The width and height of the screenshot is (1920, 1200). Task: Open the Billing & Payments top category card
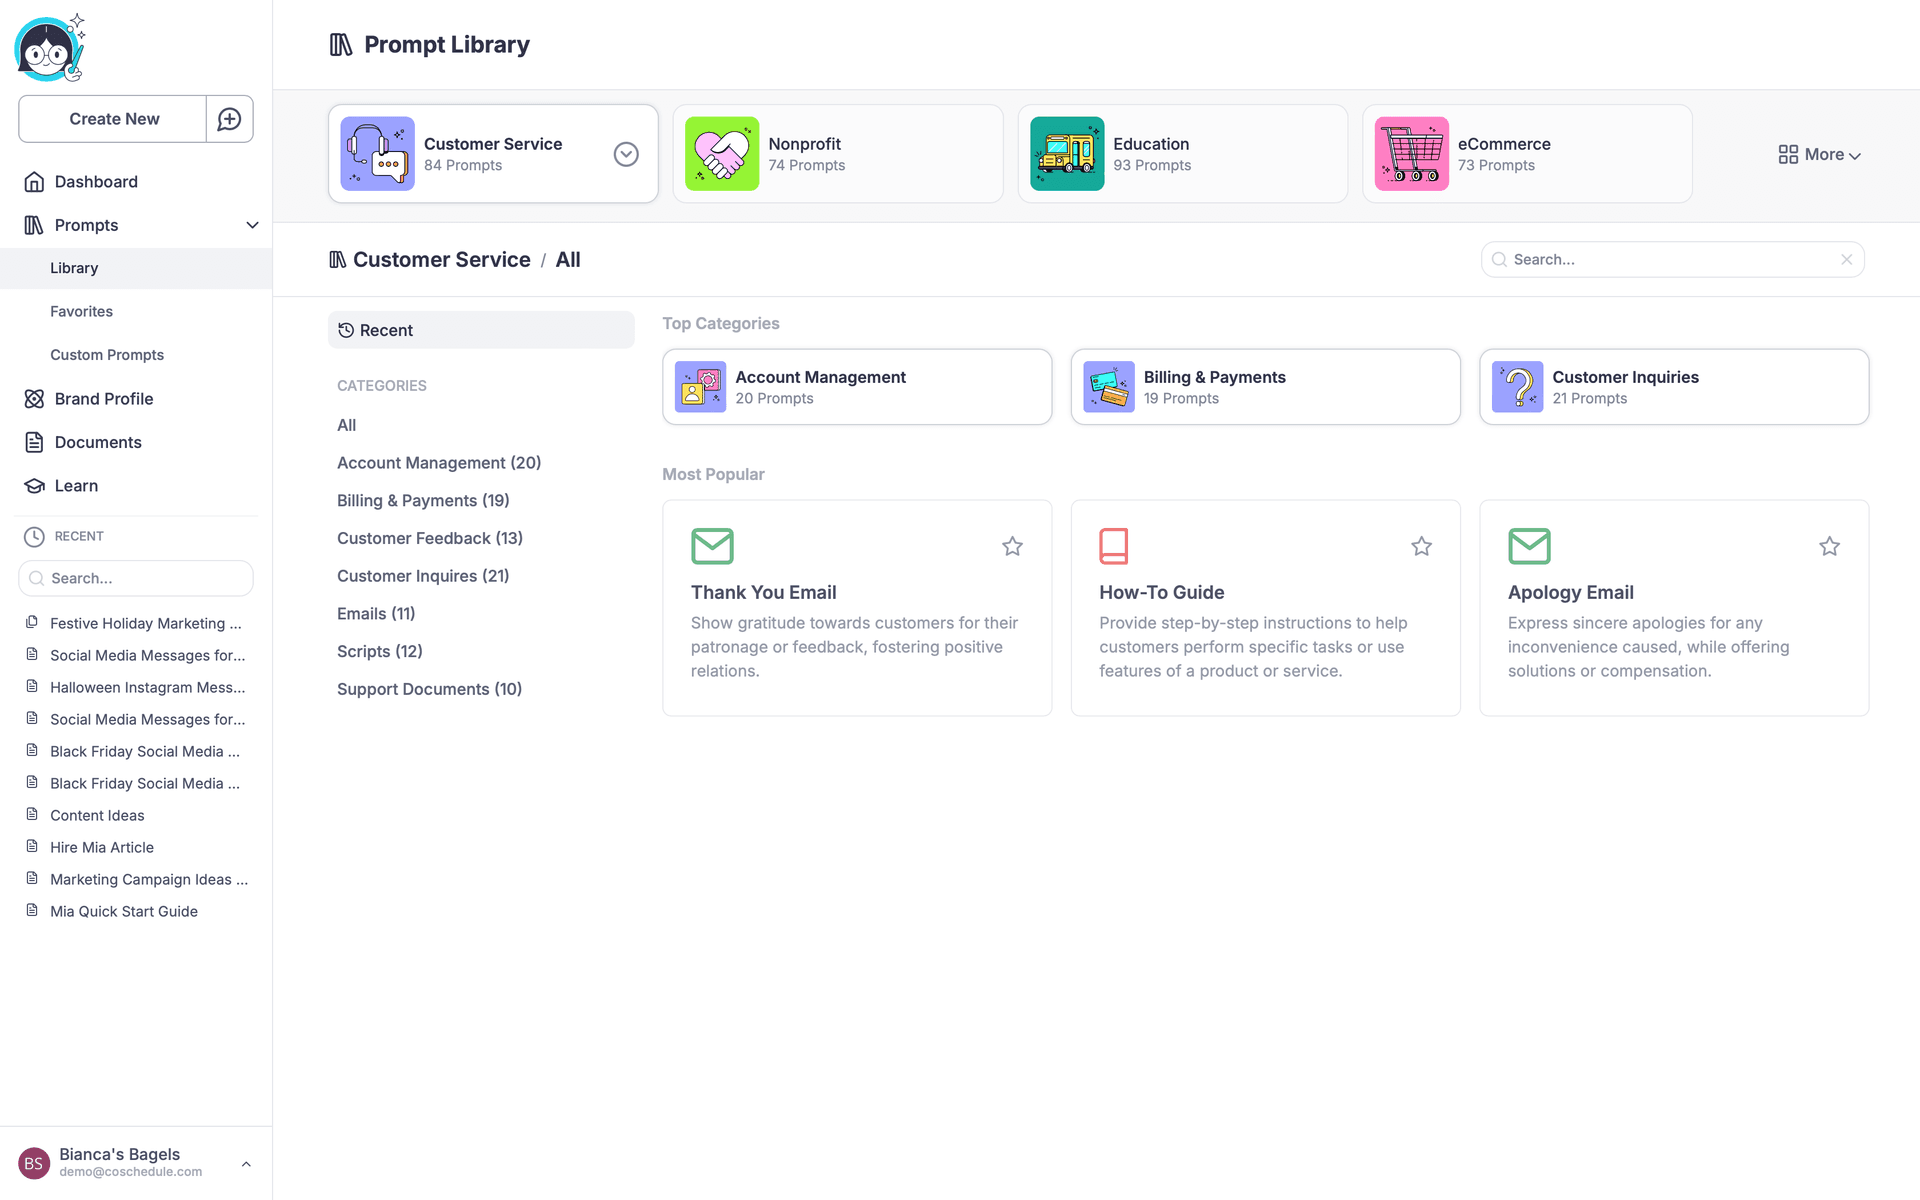pyautogui.click(x=1264, y=387)
